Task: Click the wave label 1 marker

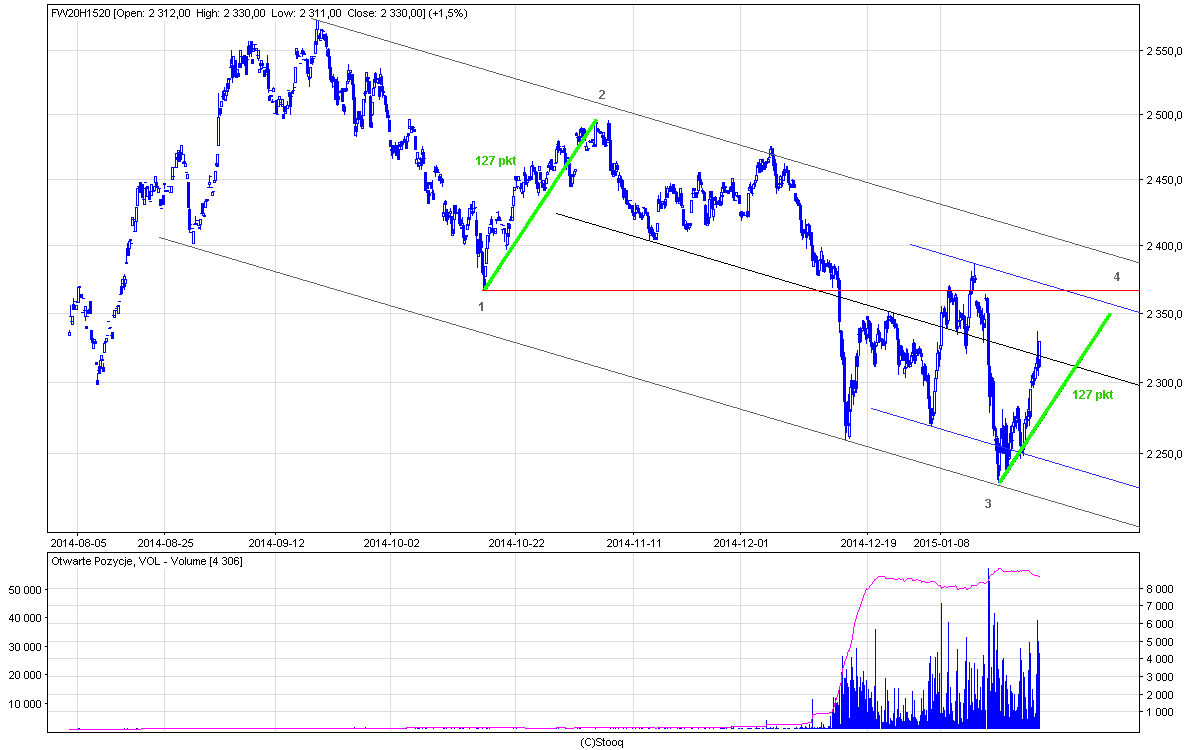Action: pyautogui.click(x=481, y=307)
